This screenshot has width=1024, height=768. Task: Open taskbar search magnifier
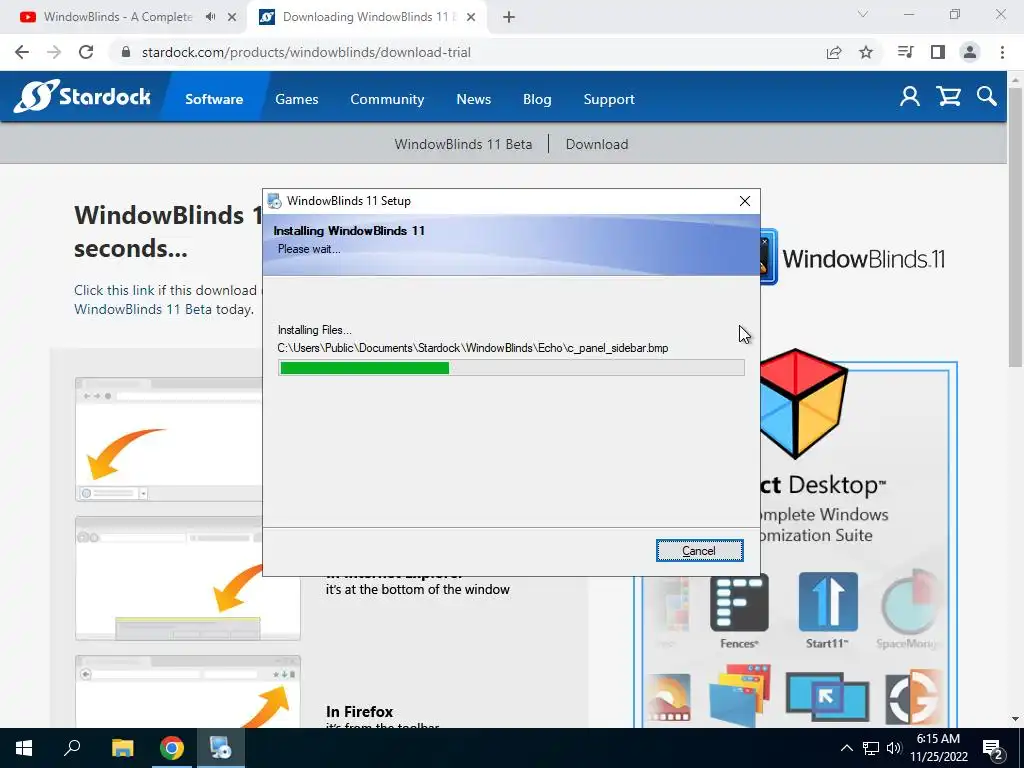click(x=72, y=748)
